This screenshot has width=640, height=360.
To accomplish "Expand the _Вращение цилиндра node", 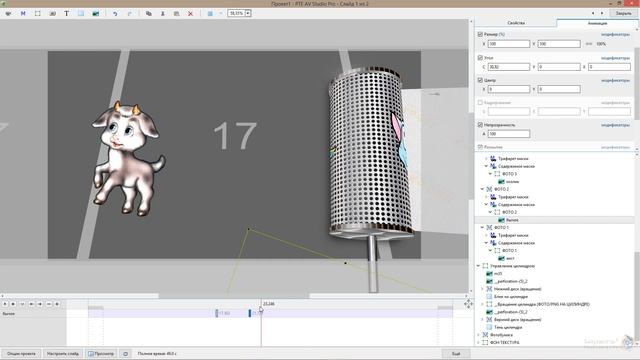I will pyautogui.click(x=482, y=304).
